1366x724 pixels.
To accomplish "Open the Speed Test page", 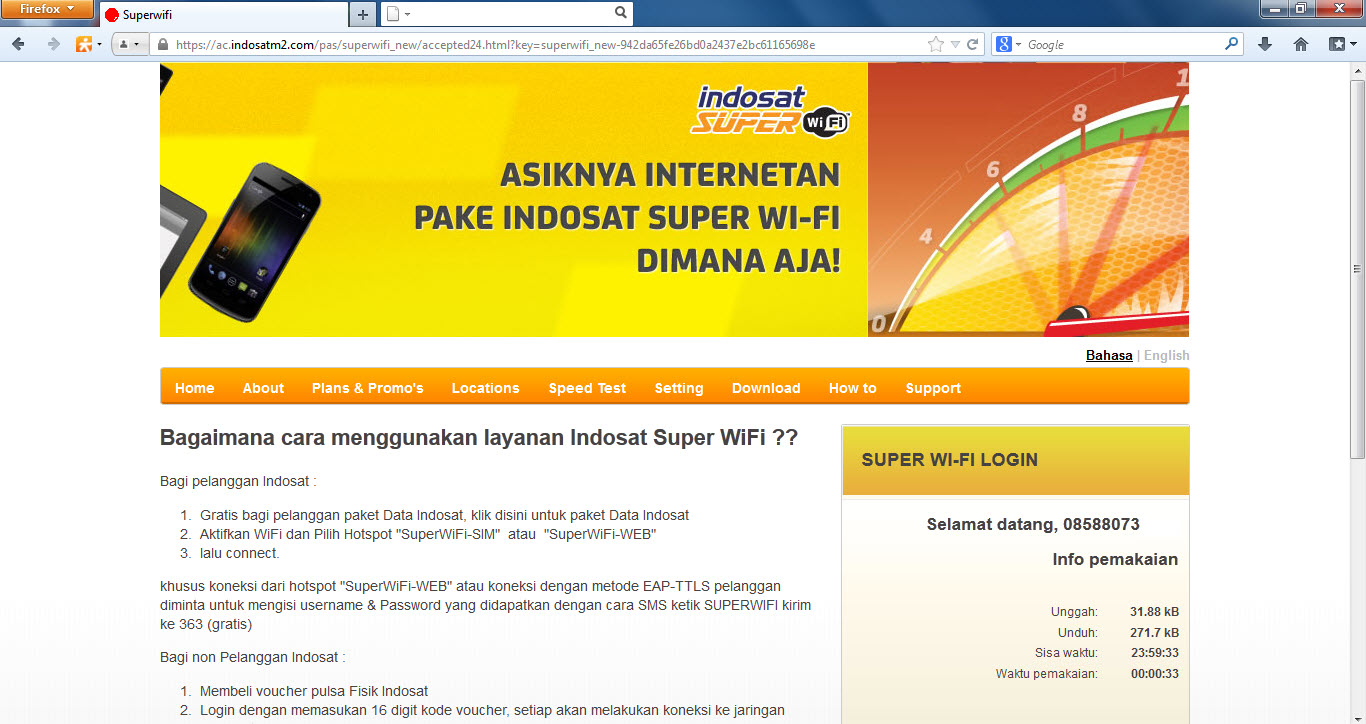I will pos(587,388).
